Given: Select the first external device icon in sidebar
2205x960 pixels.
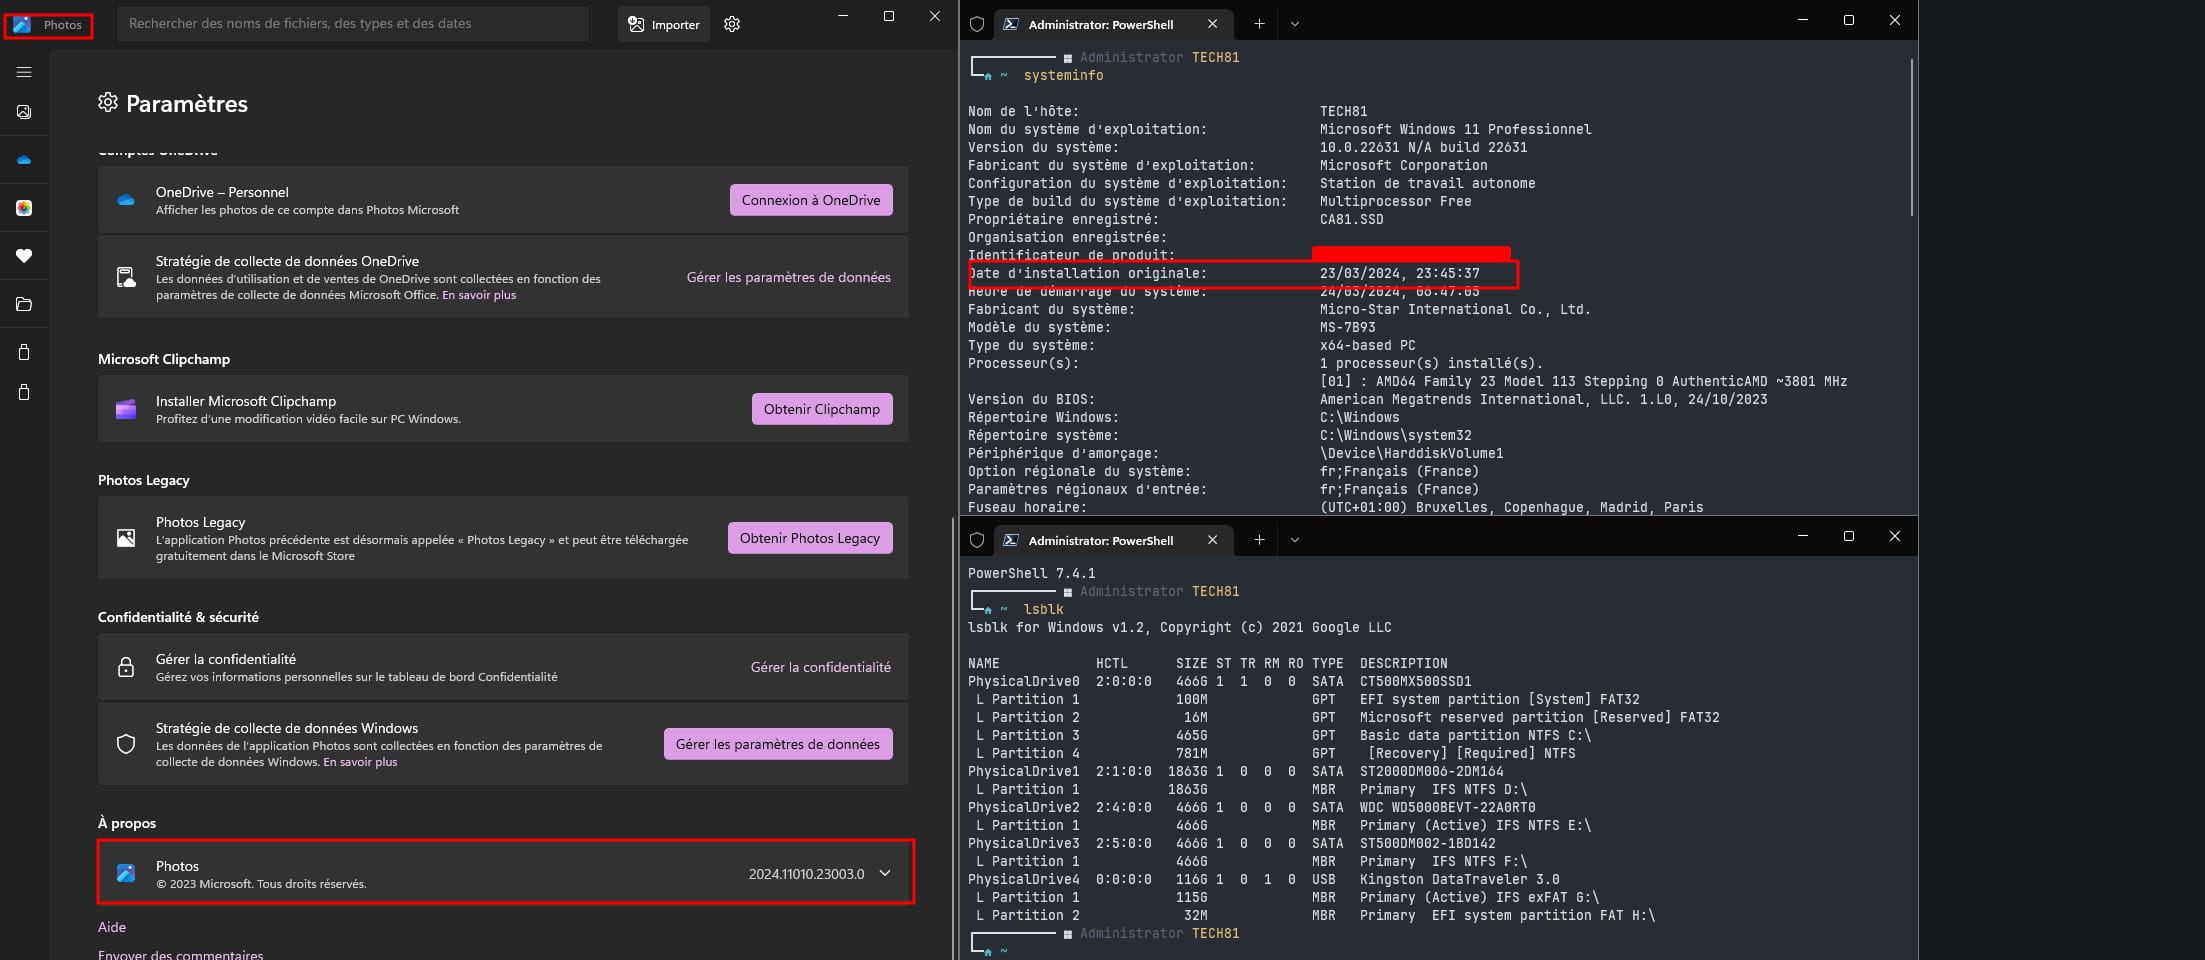Looking at the screenshot, I should point(24,352).
